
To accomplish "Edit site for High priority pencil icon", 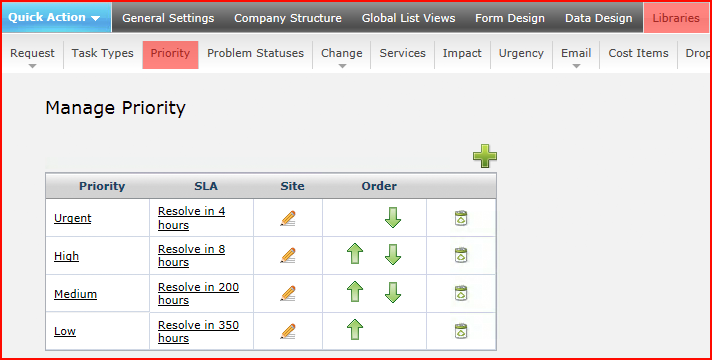I will (x=288, y=256).
